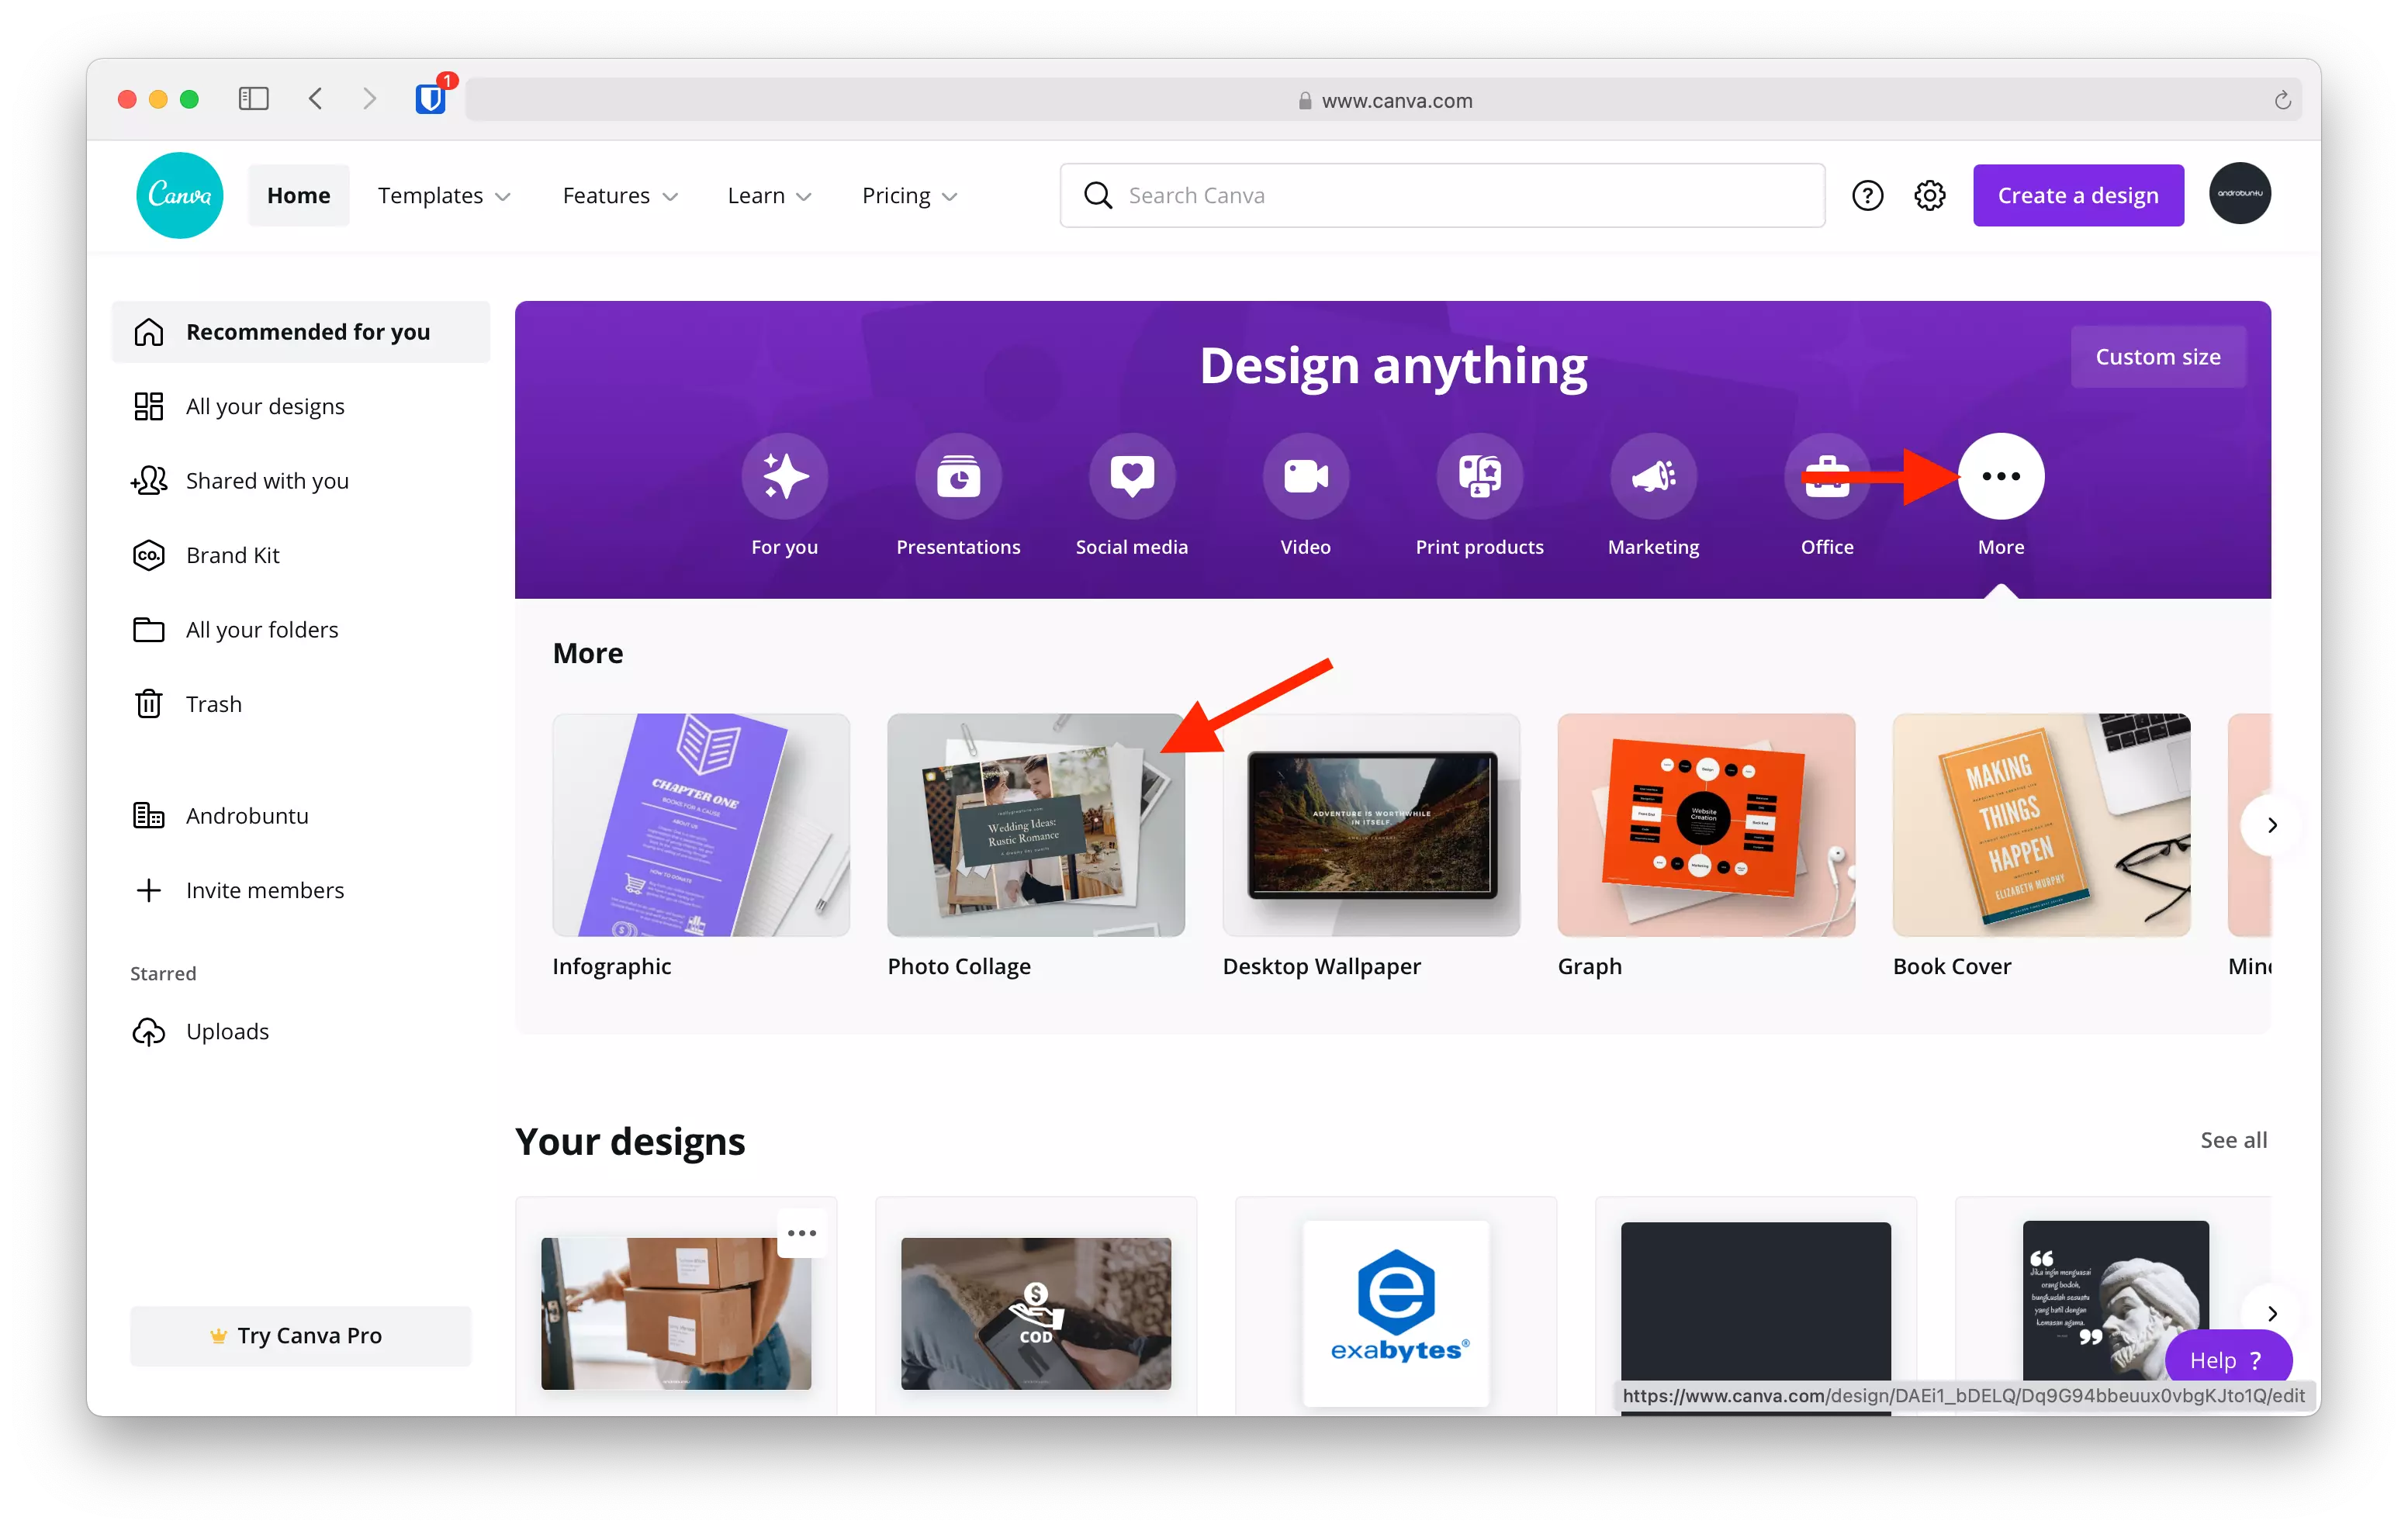This screenshot has width=2408, height=1531.
Task: Open the Photo Collage template thumbnail
Action: click(x=1035, y=825)
